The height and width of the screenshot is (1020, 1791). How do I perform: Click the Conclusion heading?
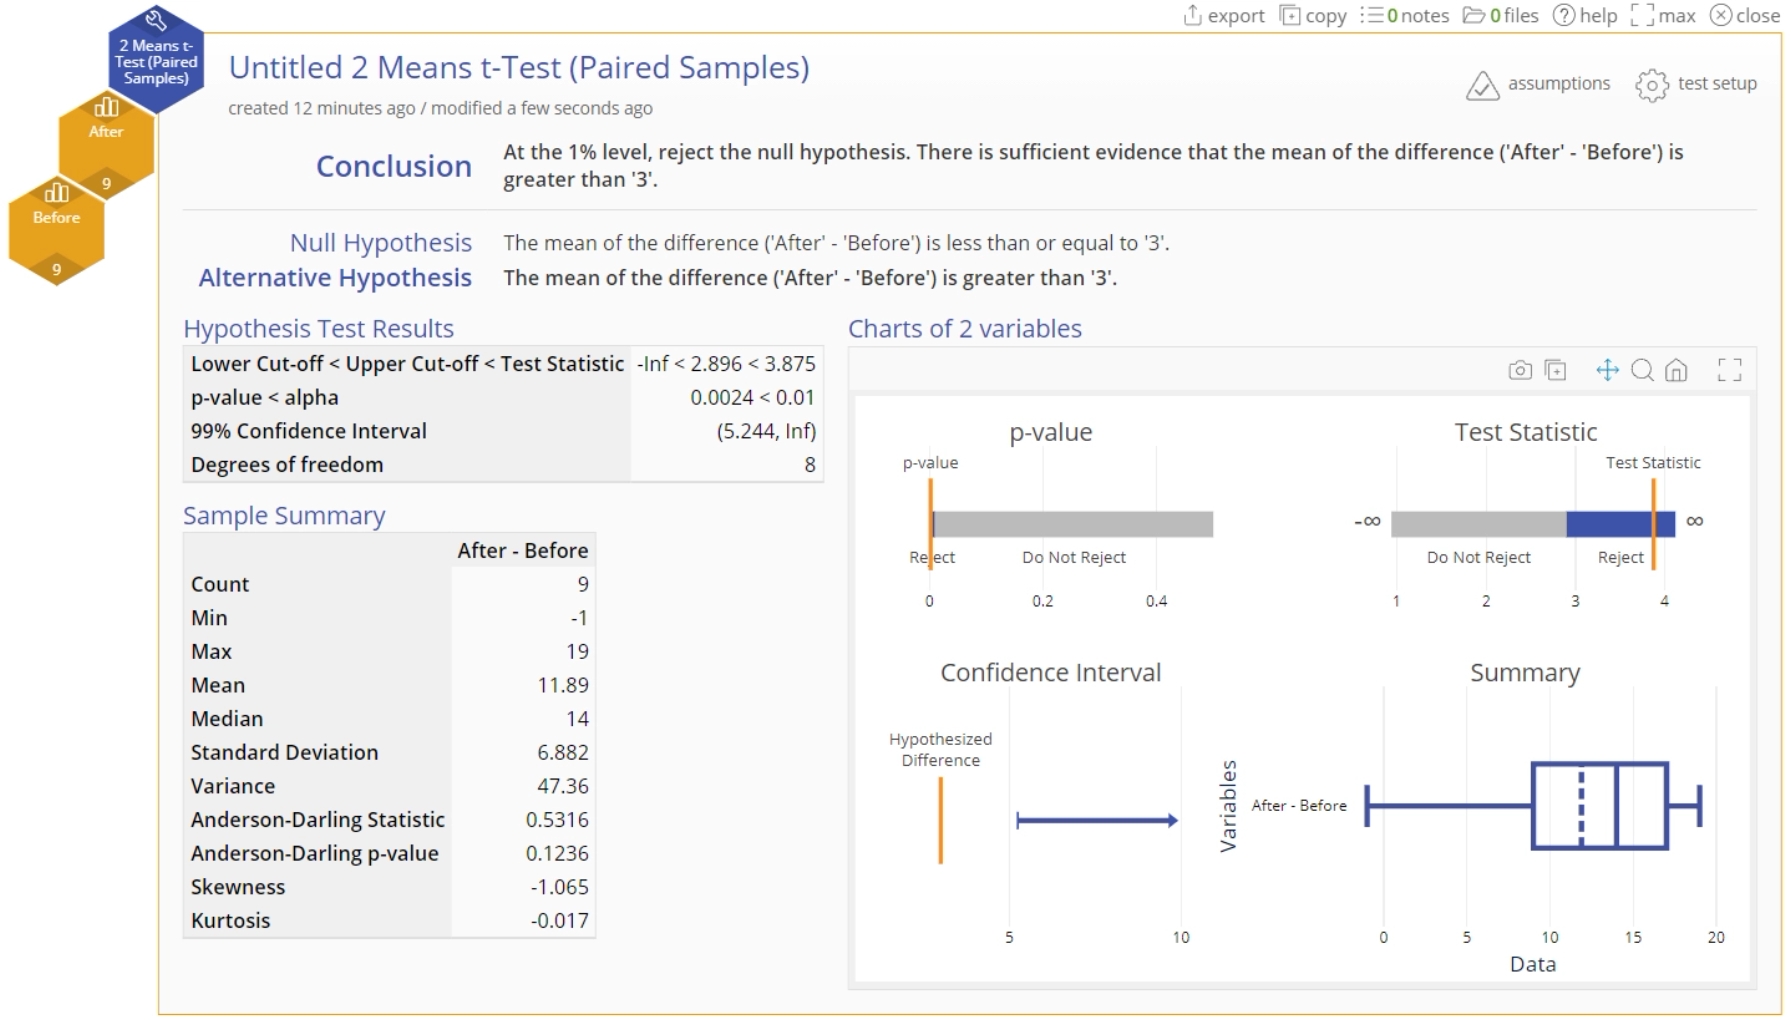(394, 166)
